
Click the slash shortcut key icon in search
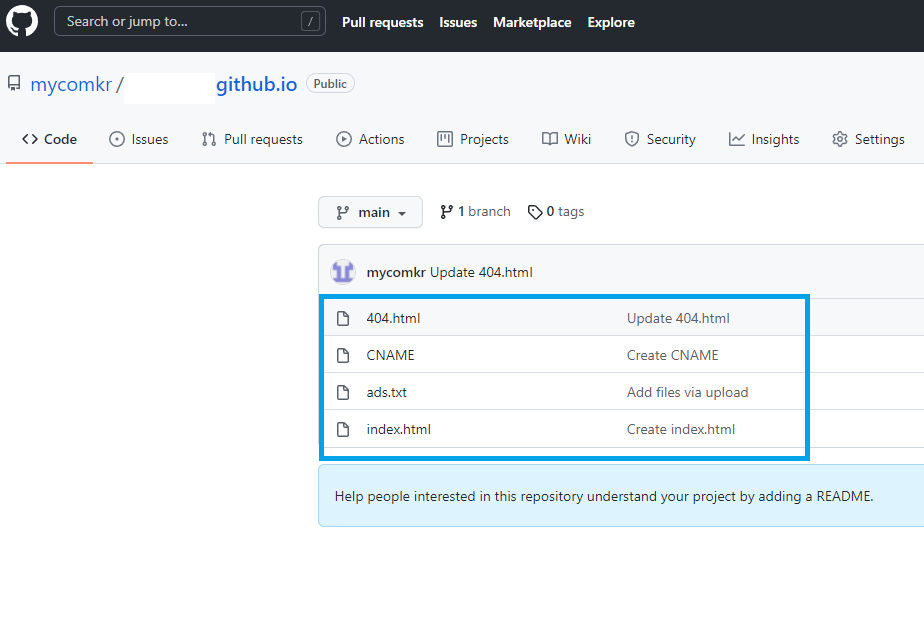pyautogui.click(x=311, y=22)
